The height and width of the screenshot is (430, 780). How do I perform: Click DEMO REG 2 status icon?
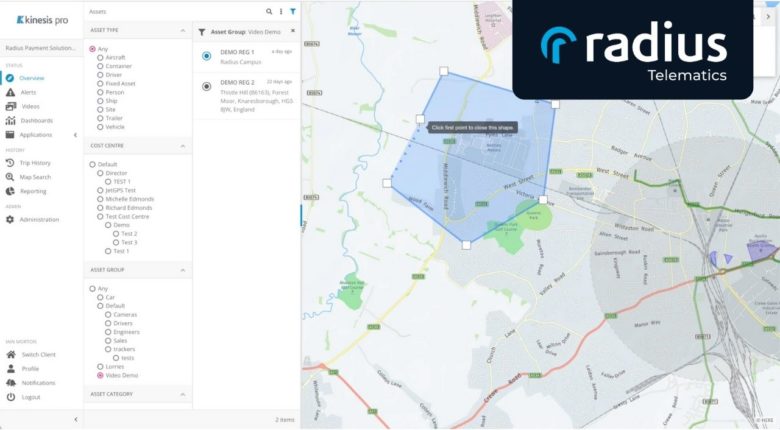click(206, 87)
